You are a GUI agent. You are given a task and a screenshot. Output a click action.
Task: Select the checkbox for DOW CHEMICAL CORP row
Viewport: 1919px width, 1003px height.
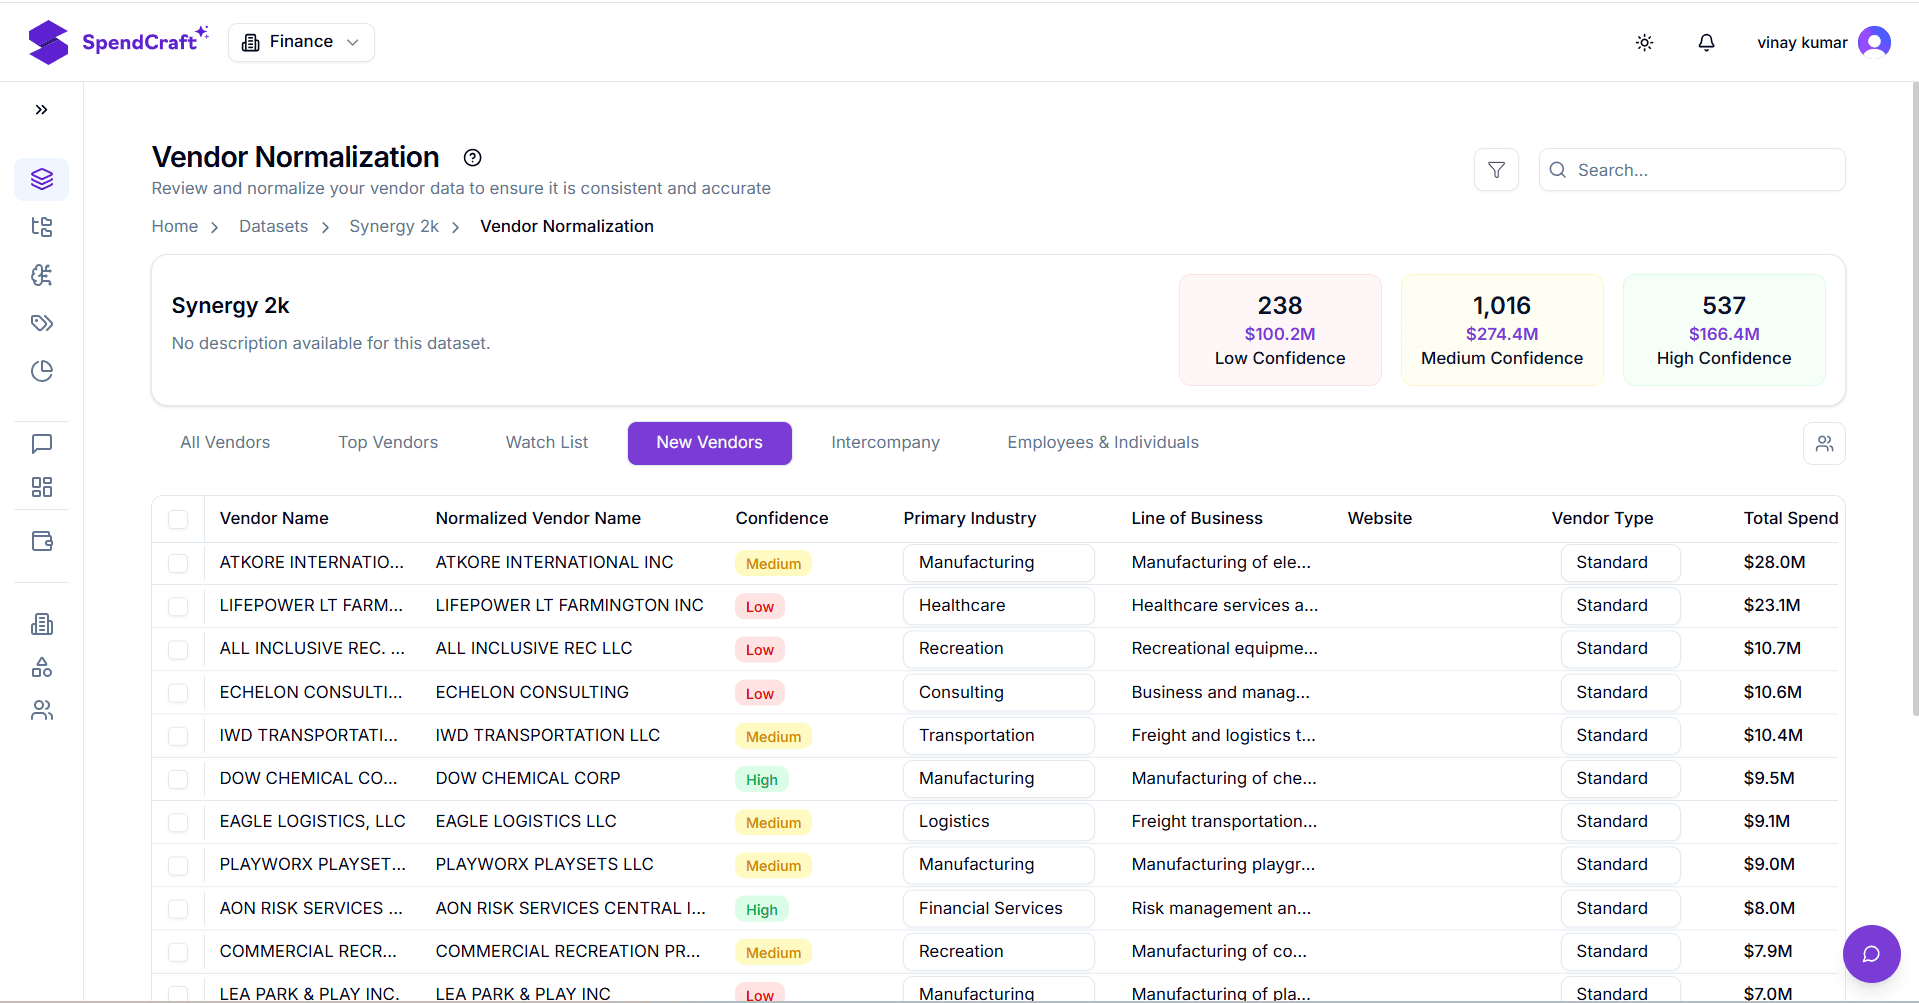[178, 779]
